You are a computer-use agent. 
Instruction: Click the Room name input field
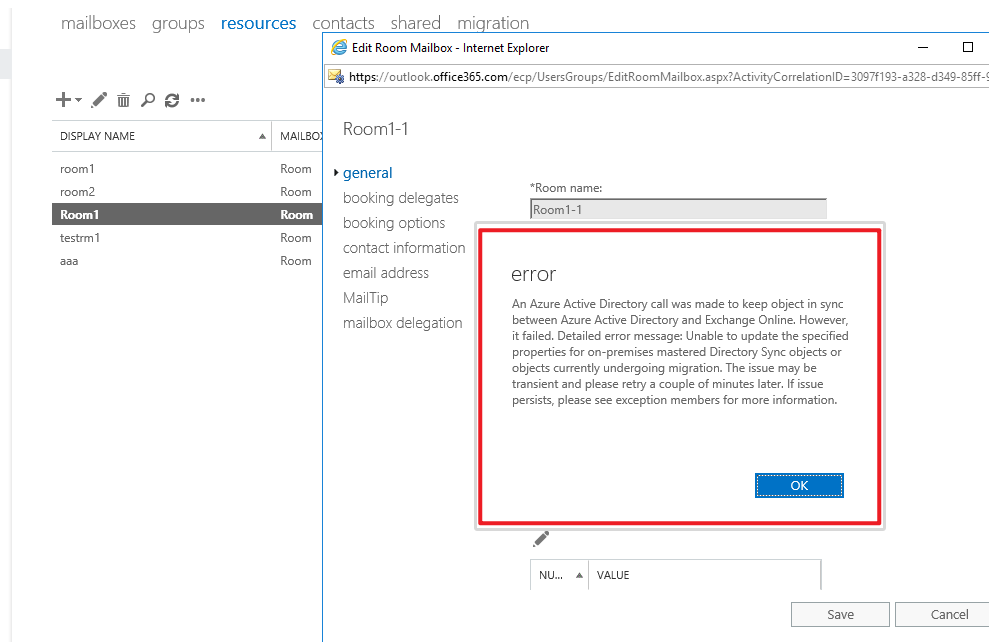pos(678,209)
